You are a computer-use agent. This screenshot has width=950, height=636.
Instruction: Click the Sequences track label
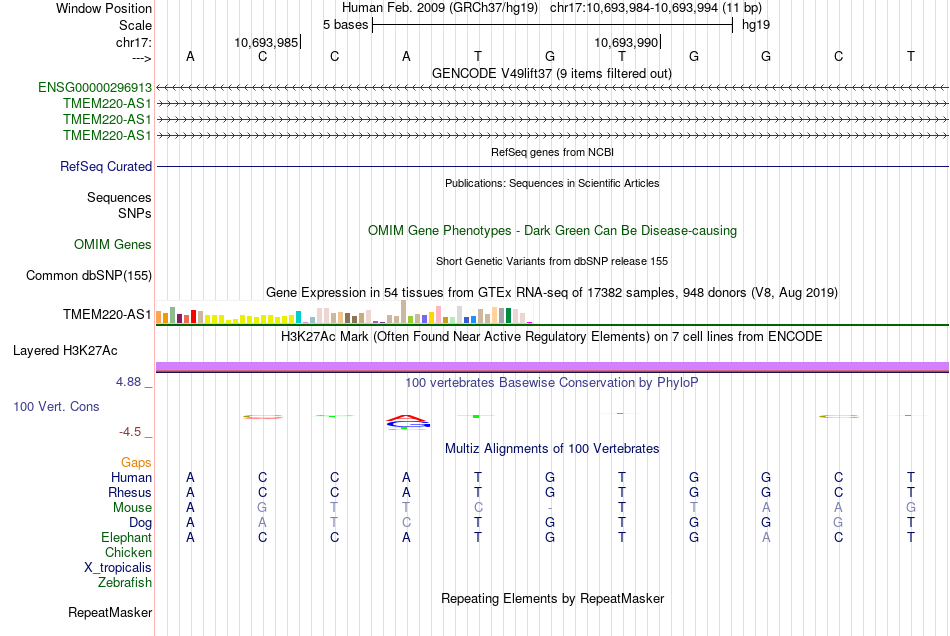click(x=119, y=197)
